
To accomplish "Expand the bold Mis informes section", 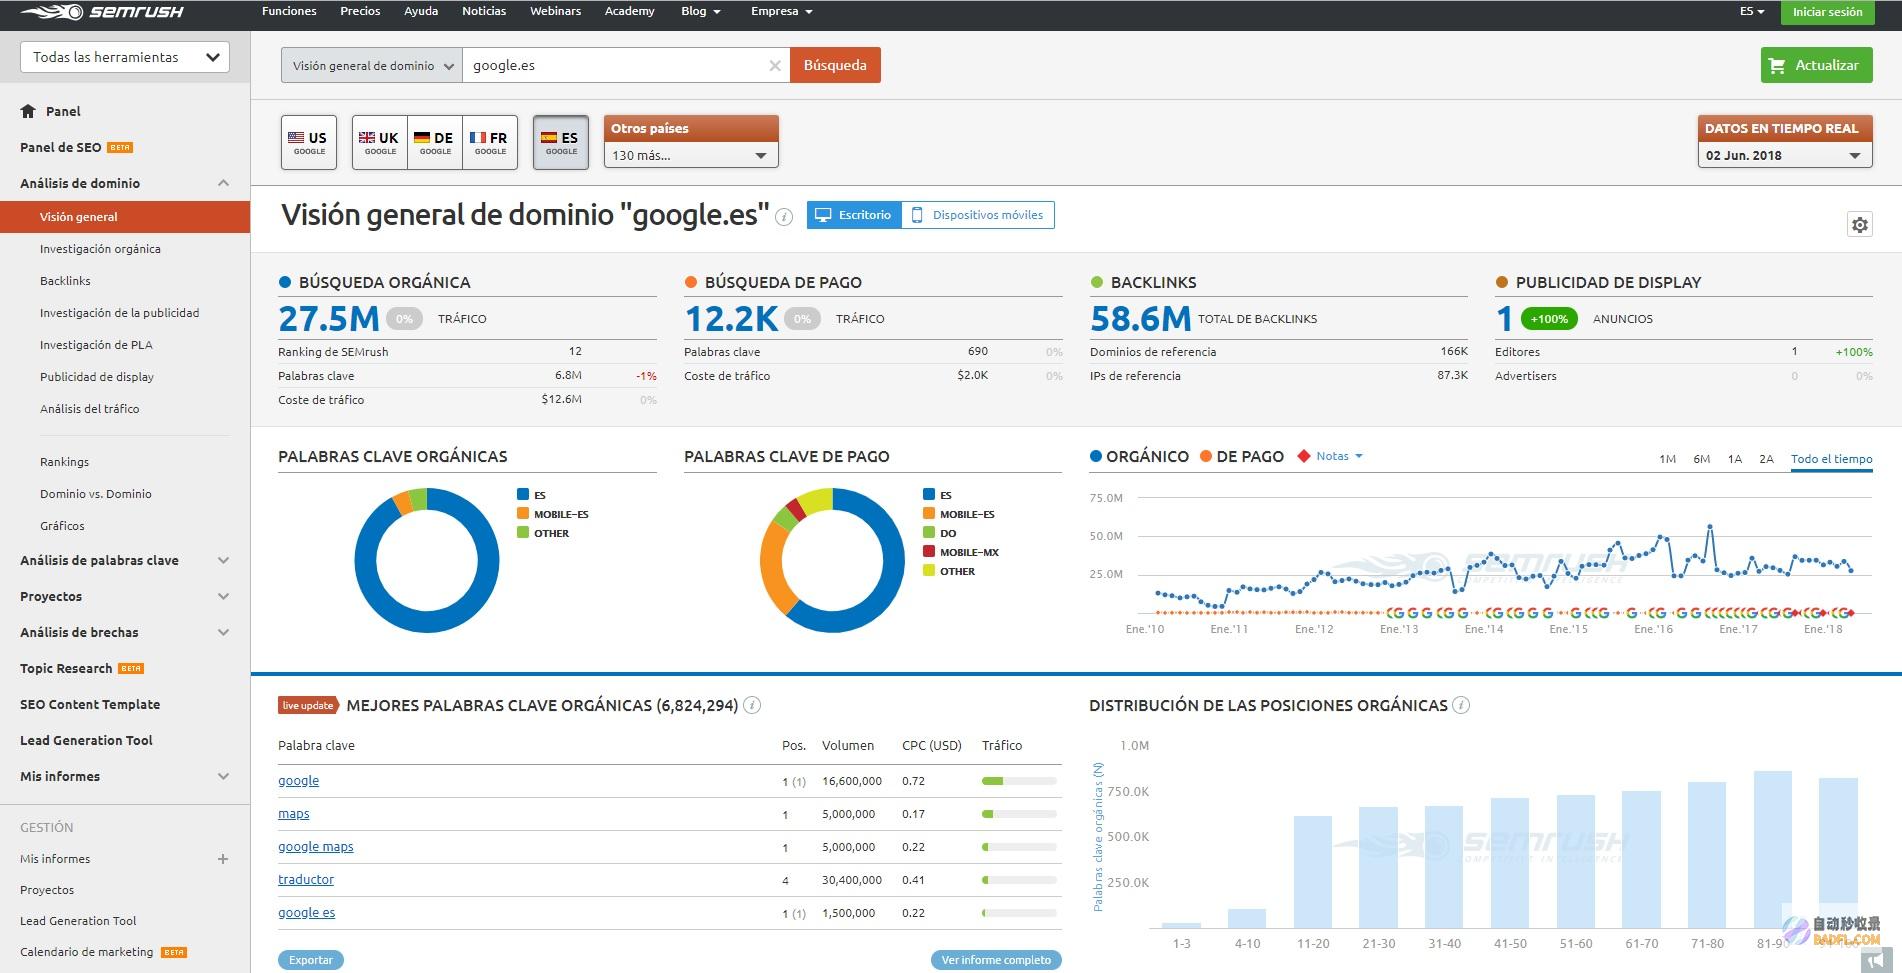I will click(223, 776).
